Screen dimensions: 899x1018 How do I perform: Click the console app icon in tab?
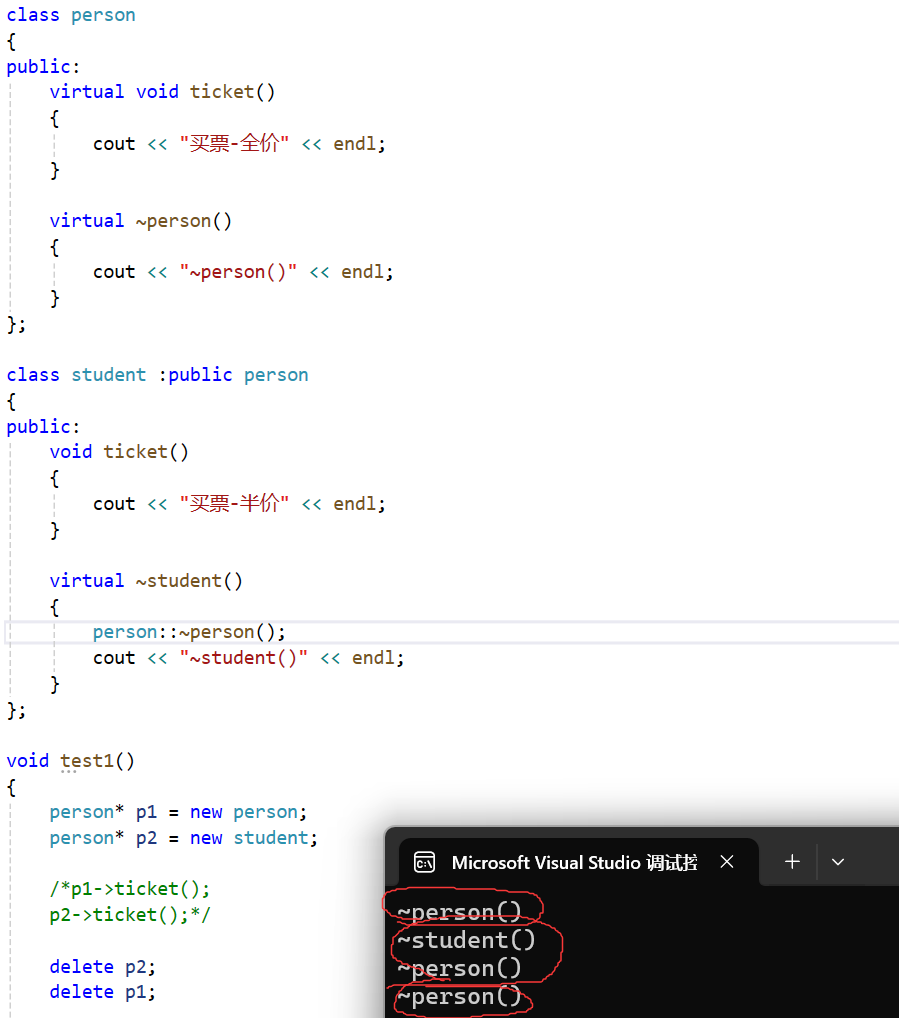click(x=425, y=862)
